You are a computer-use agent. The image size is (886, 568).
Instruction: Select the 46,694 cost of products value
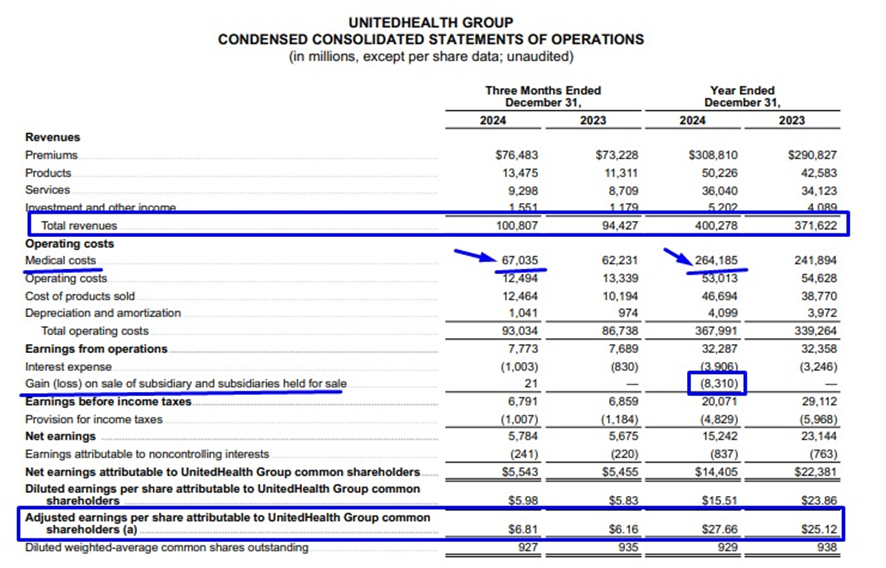click(719, 296)
